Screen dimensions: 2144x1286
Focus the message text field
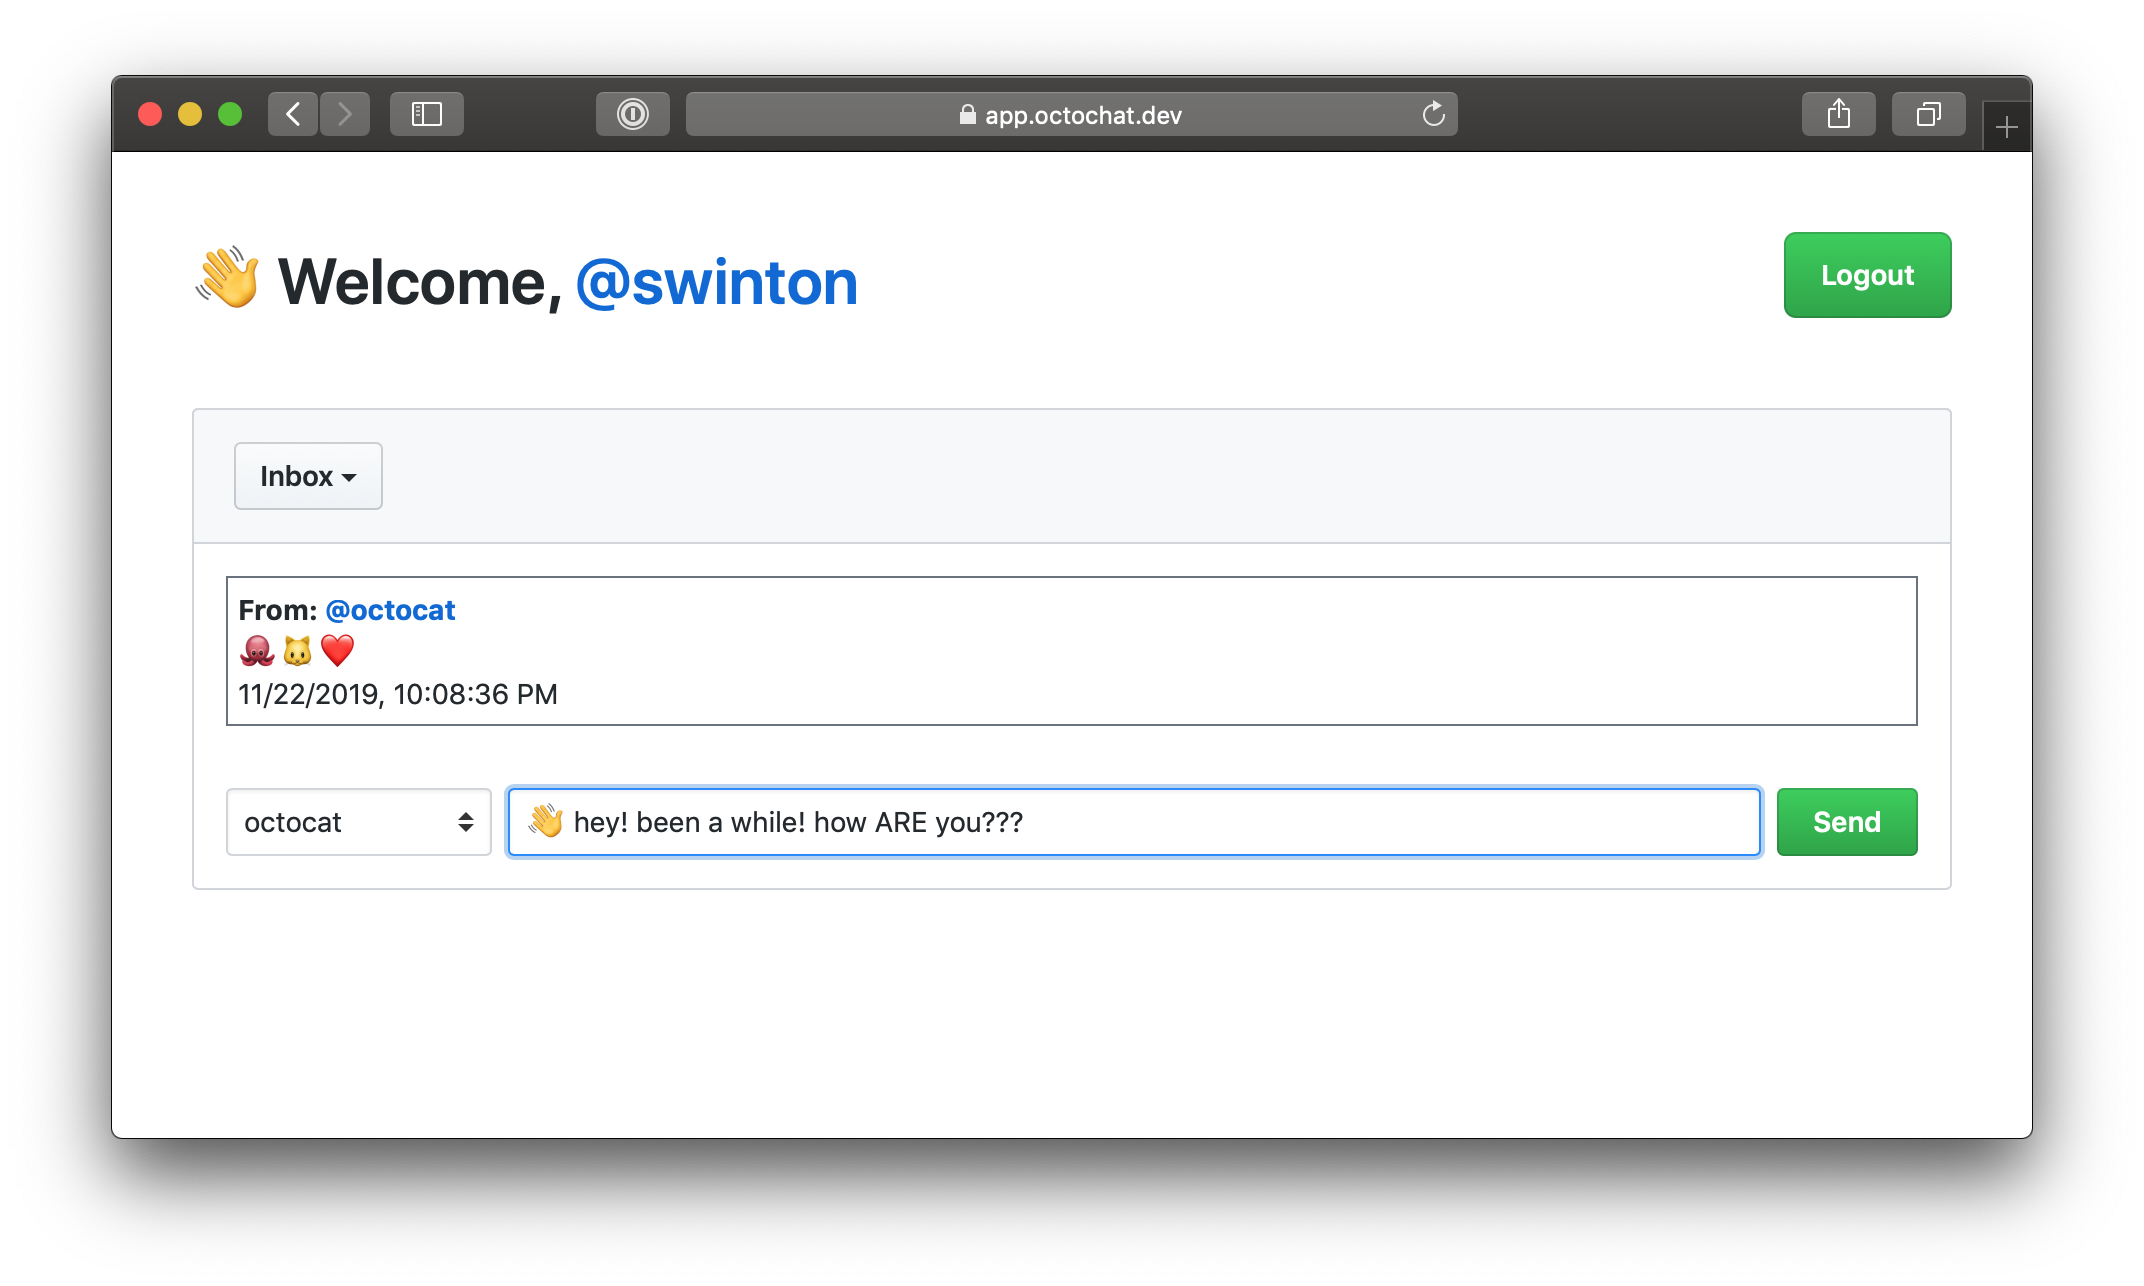coord(1134,822)
